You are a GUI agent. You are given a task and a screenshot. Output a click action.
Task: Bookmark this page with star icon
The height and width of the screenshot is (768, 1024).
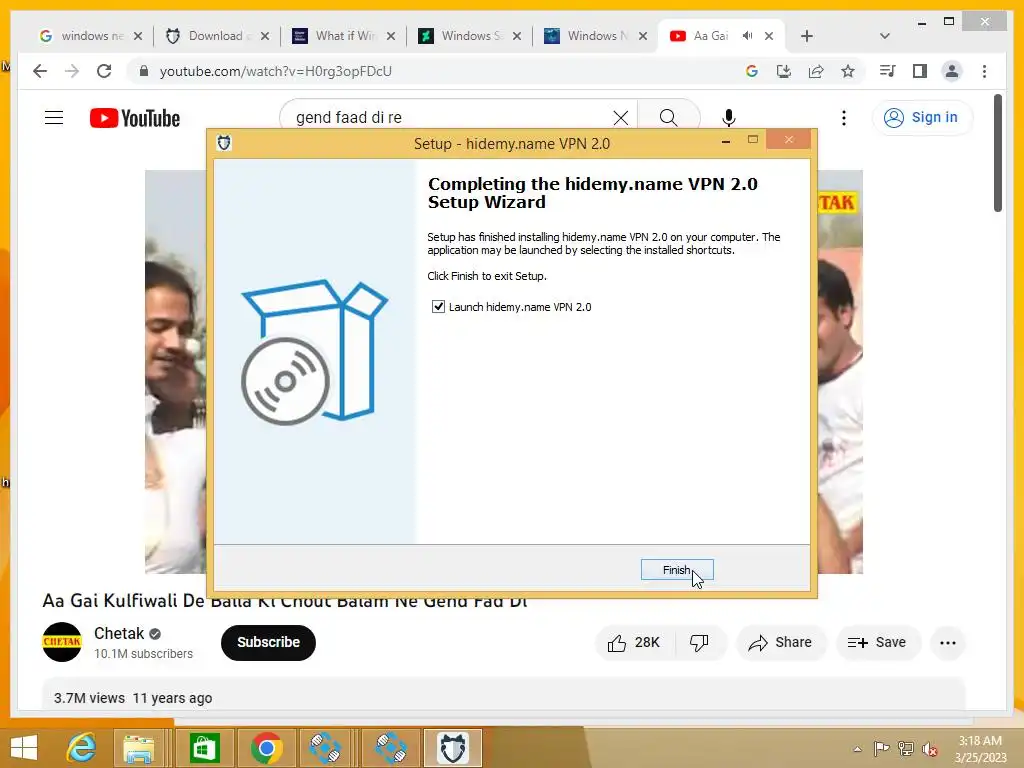tap(848, 71)
